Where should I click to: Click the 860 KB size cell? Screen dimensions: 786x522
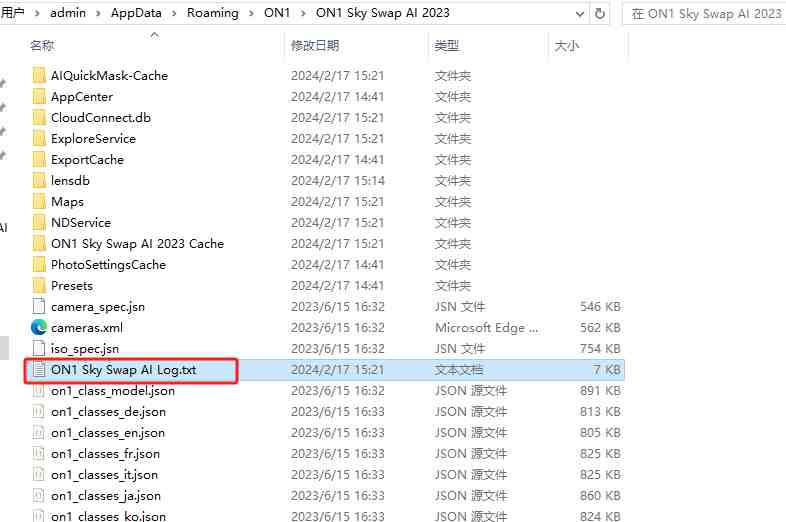tap(600, 496)
